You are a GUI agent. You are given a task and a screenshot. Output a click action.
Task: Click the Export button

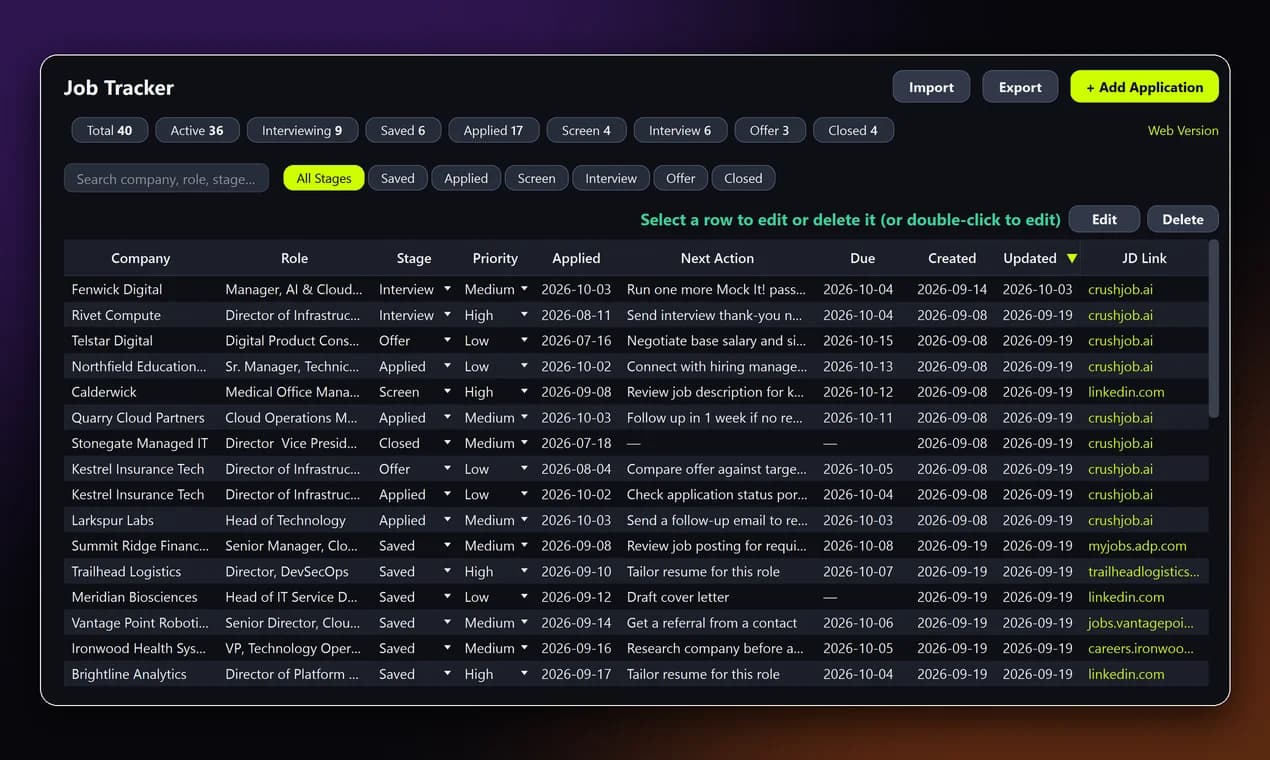[x=1020, y=87]
